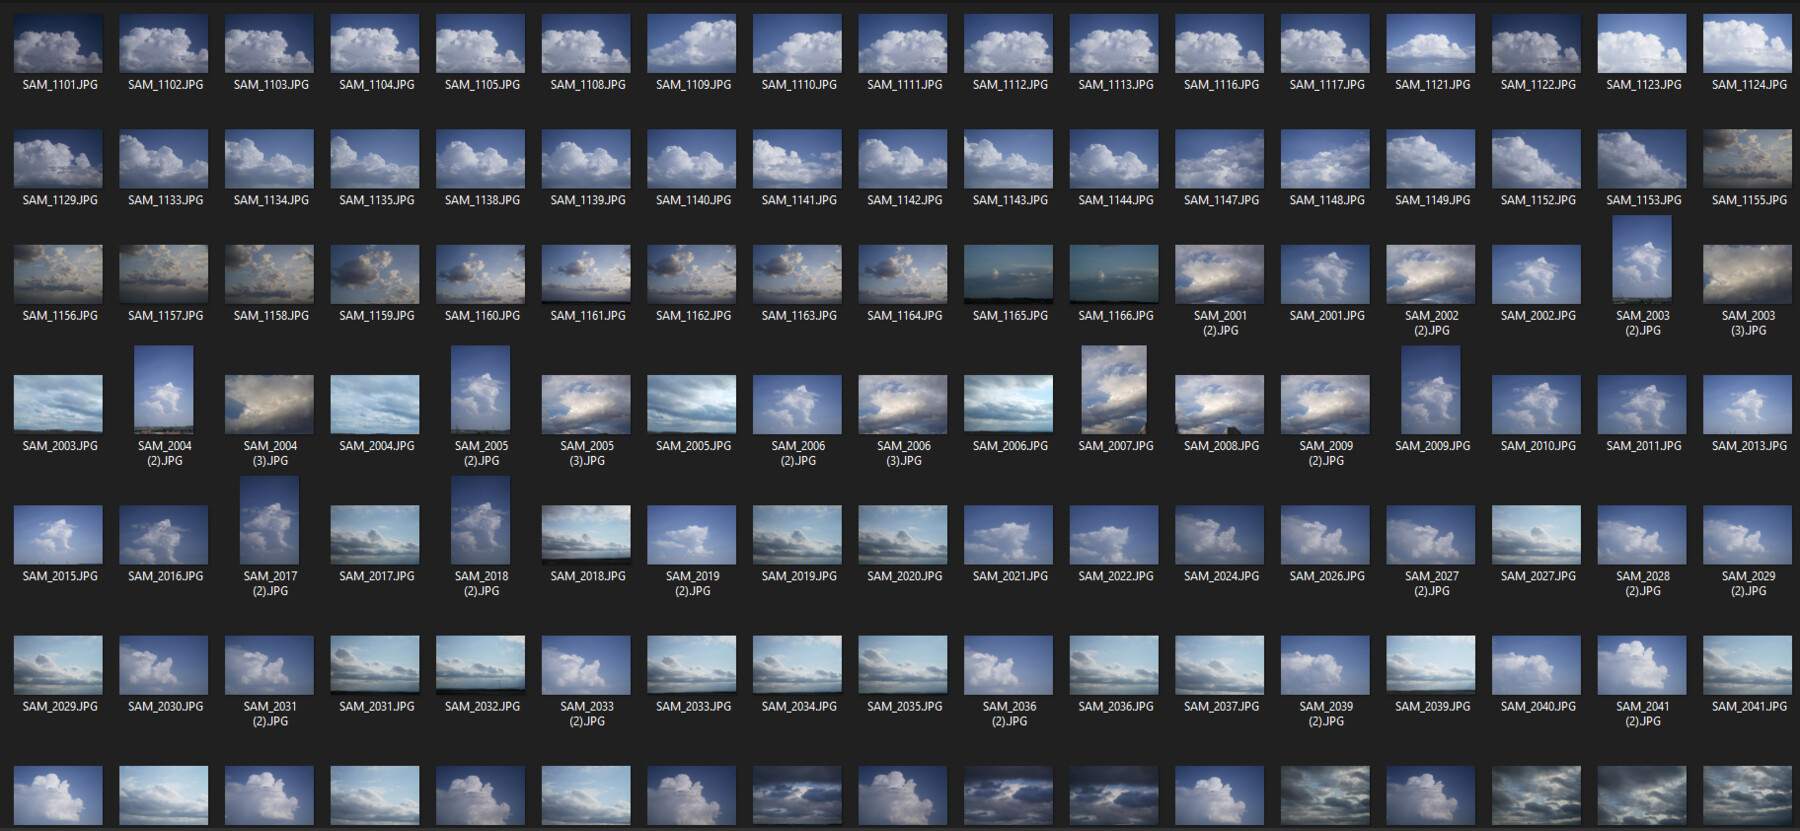Select the file name SAM_1147.JPG

coord(1222,200)
